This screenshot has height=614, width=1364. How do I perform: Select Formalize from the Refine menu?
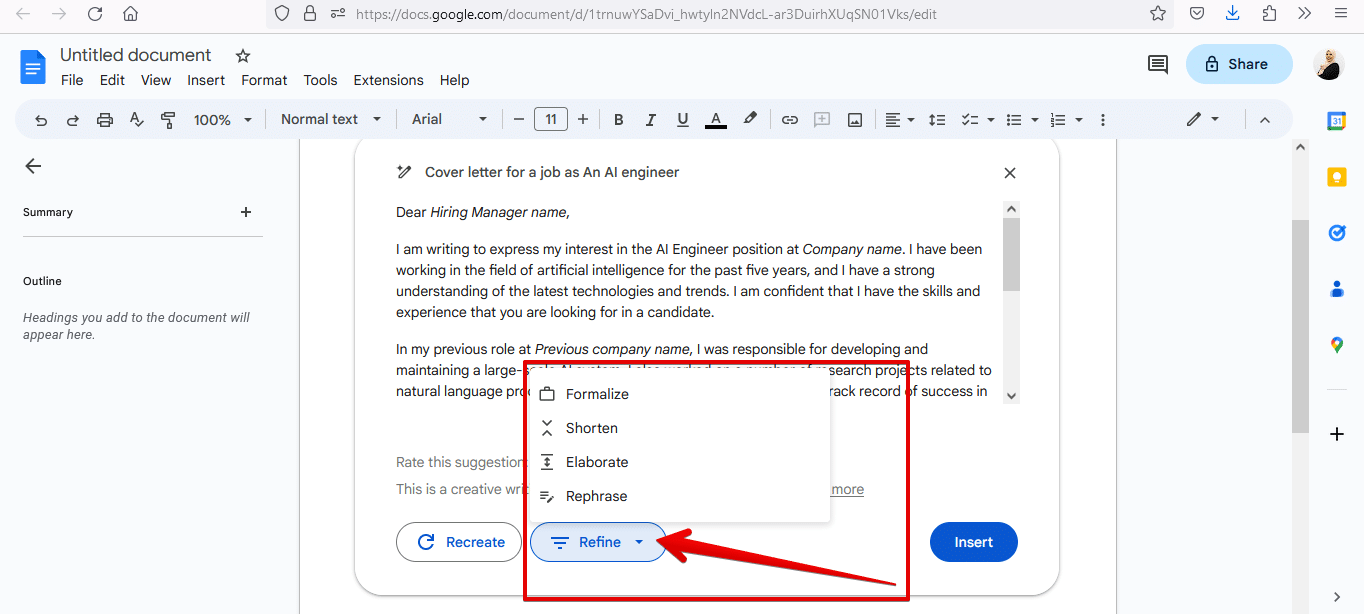point(680,394)
